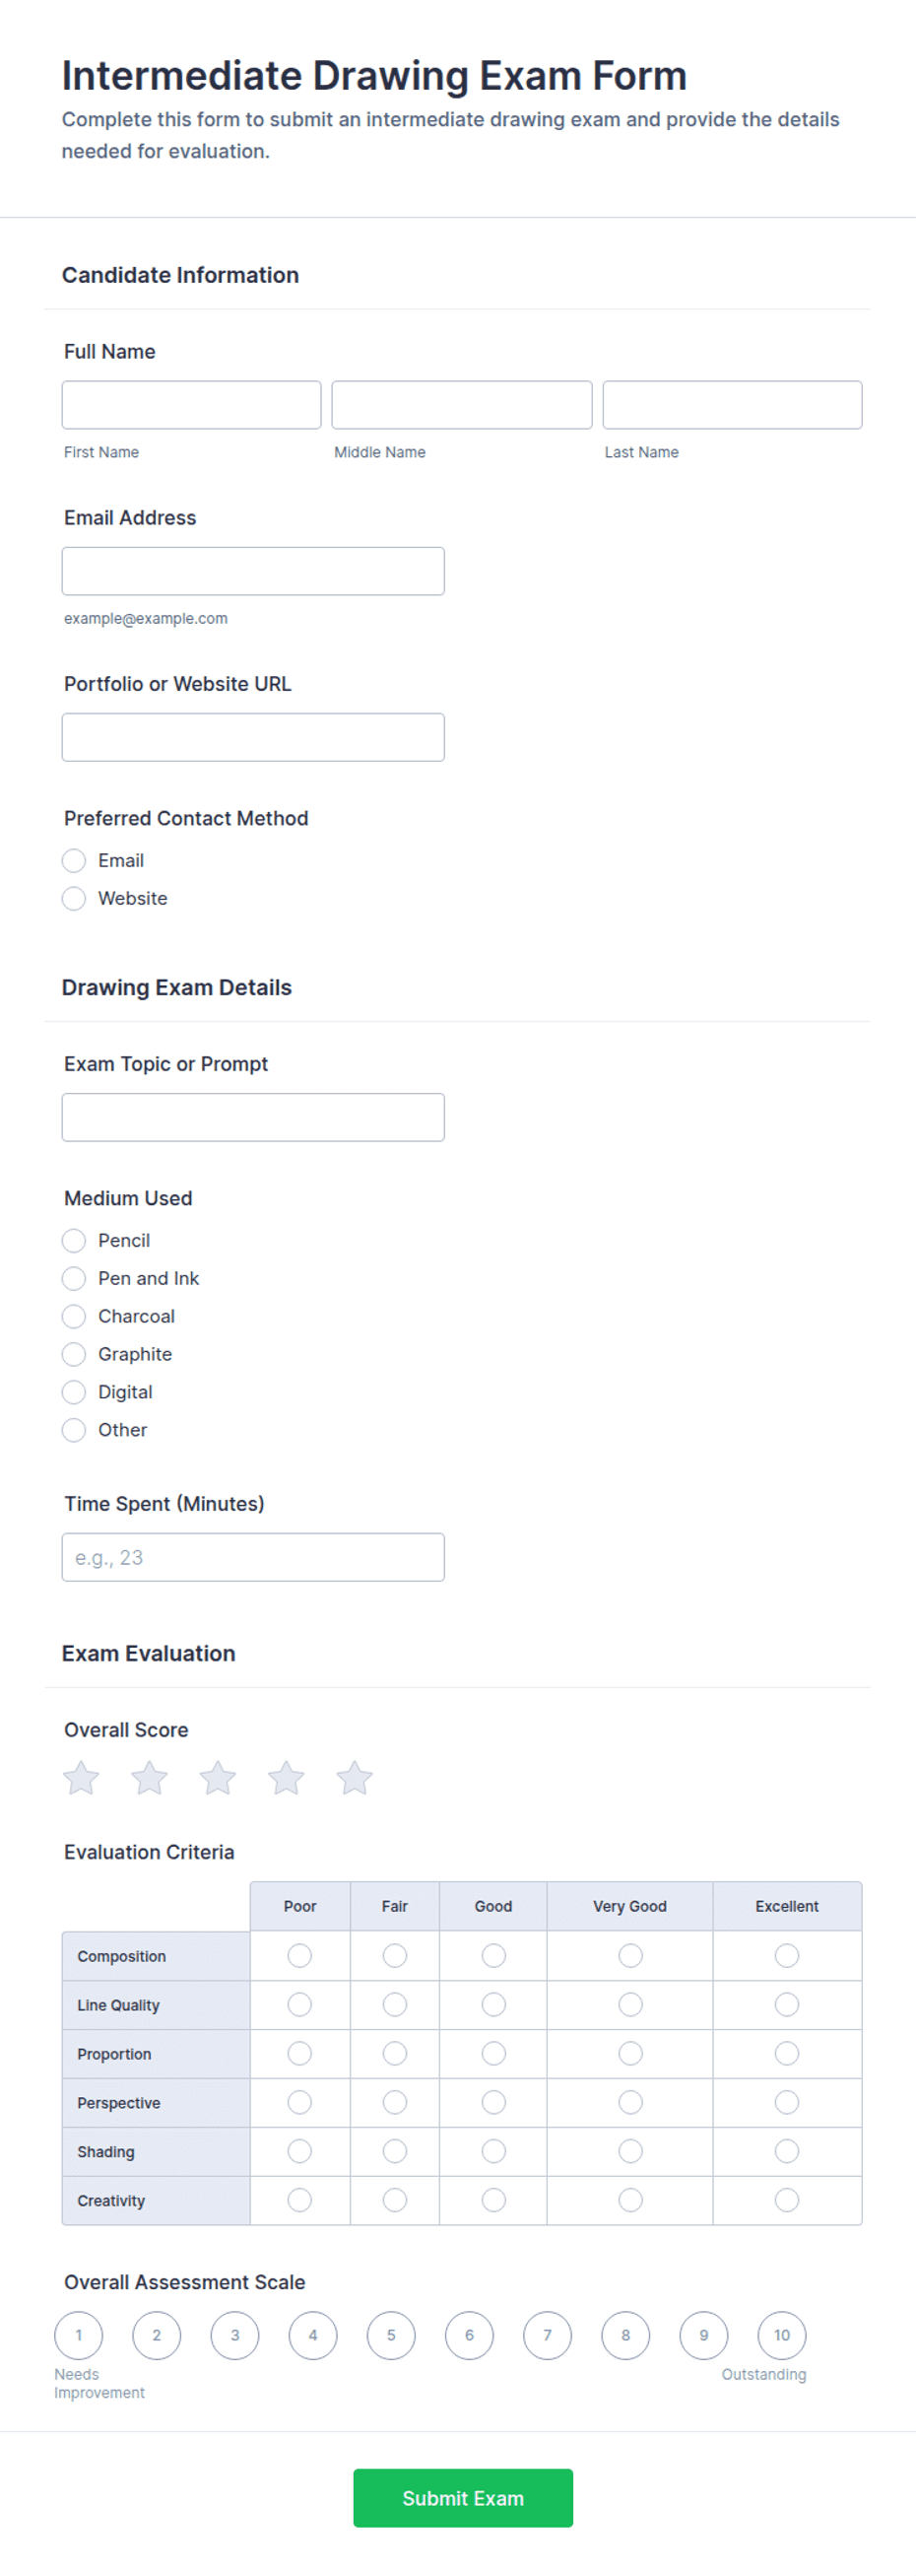This screenshot has height=2576, width=916.
Task: Set Creativity to Poor
Action: click(x=299, y=2200)
